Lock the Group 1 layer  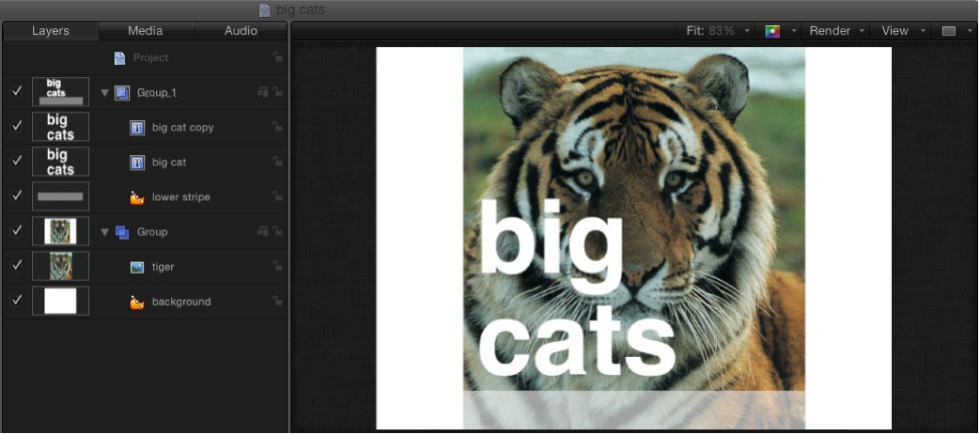click(277, 92)
